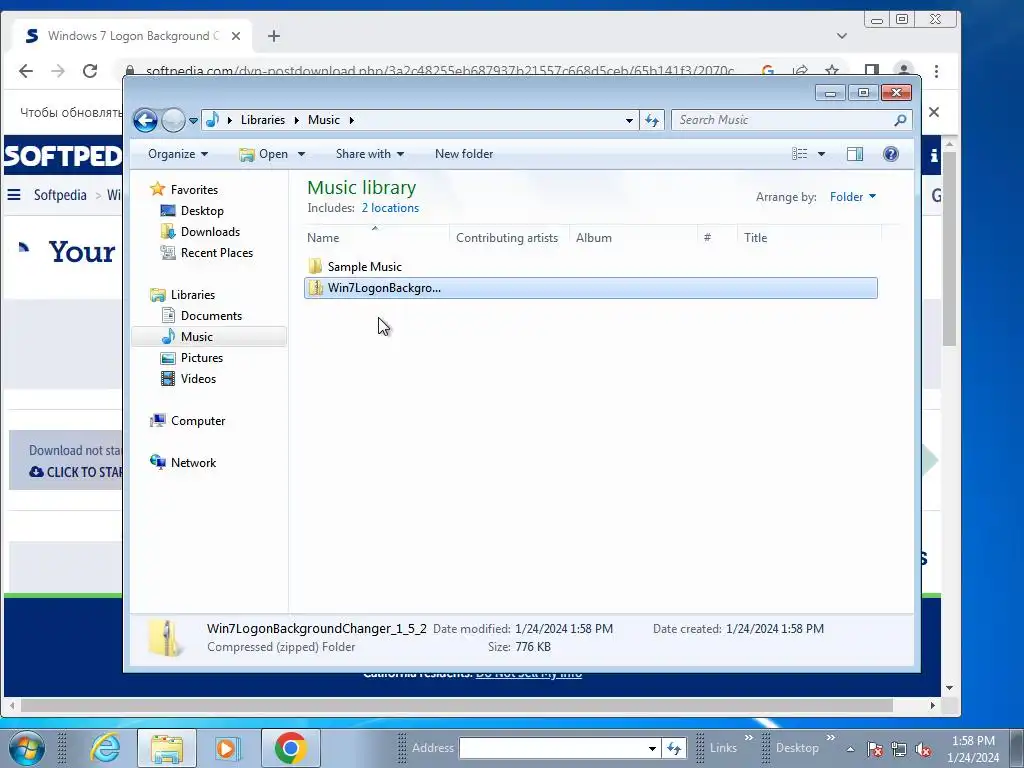Sort by Name column header
The height and width of the screenshot is (768, 1024).
(376, 238)
